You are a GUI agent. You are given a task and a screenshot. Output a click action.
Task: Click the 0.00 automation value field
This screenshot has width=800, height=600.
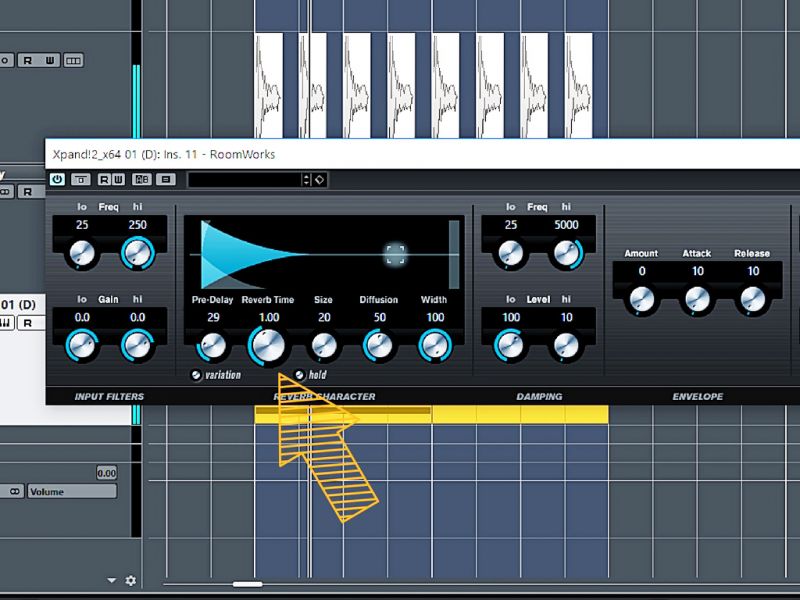coord(107,473)
